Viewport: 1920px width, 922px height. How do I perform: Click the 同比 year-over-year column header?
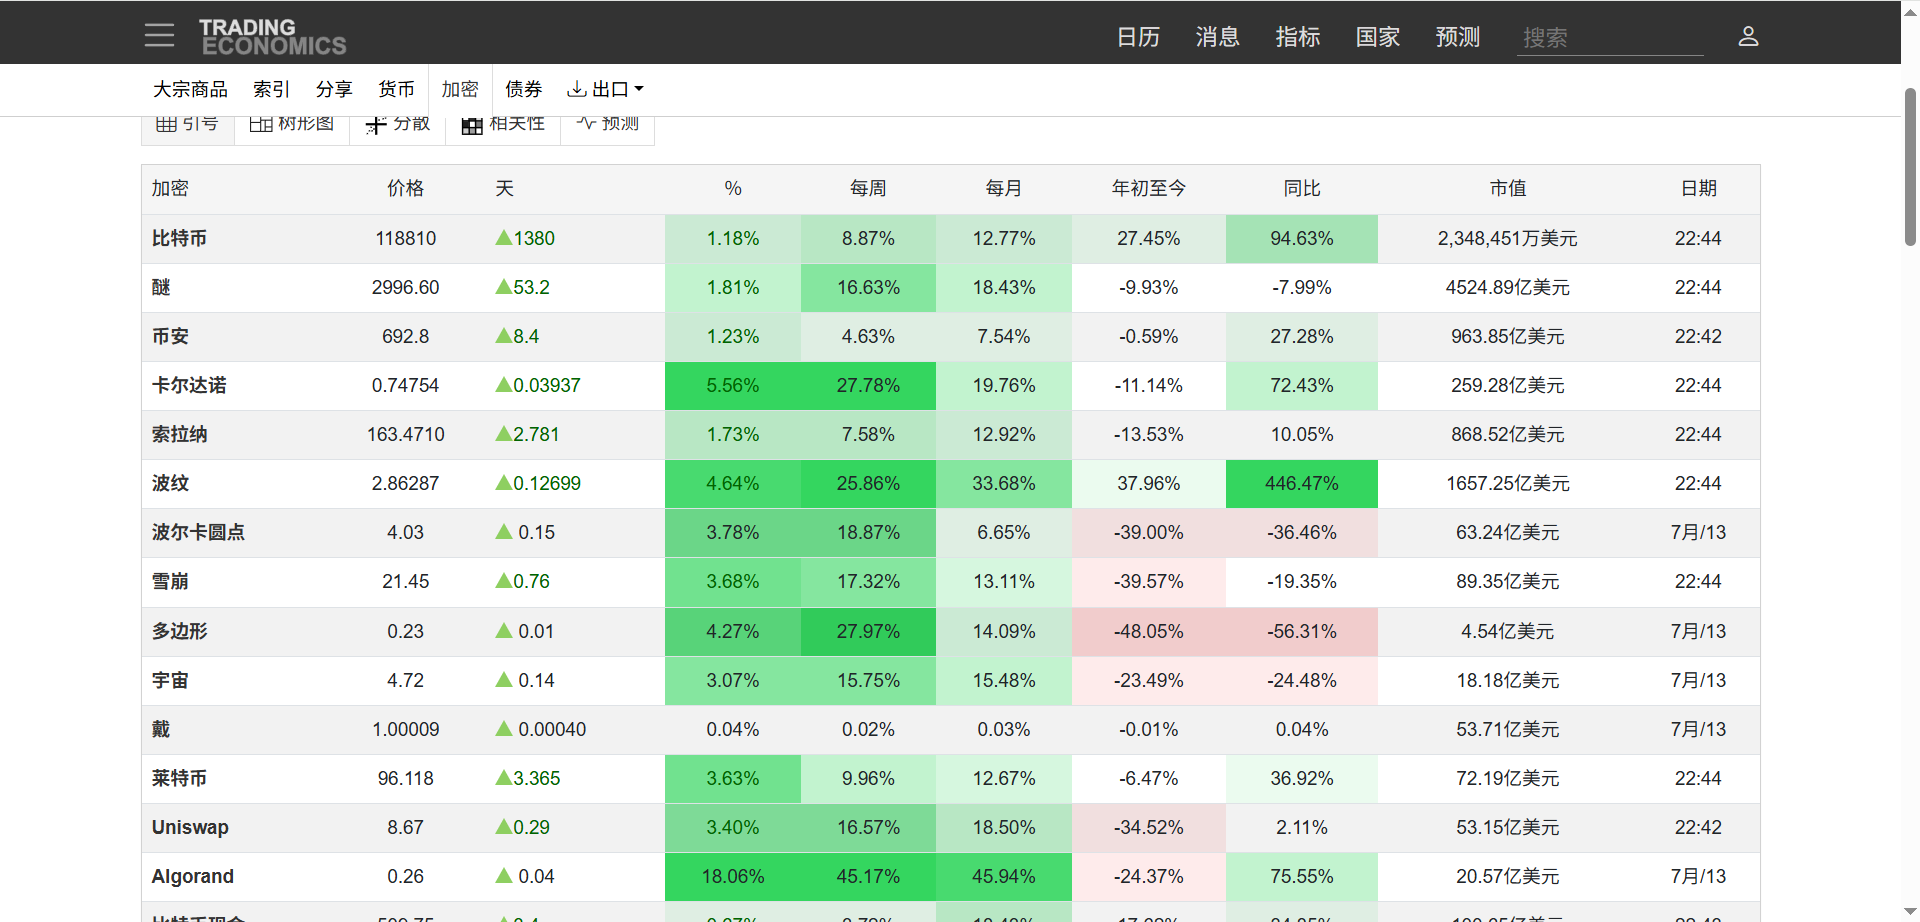[x=1302, y=188]
